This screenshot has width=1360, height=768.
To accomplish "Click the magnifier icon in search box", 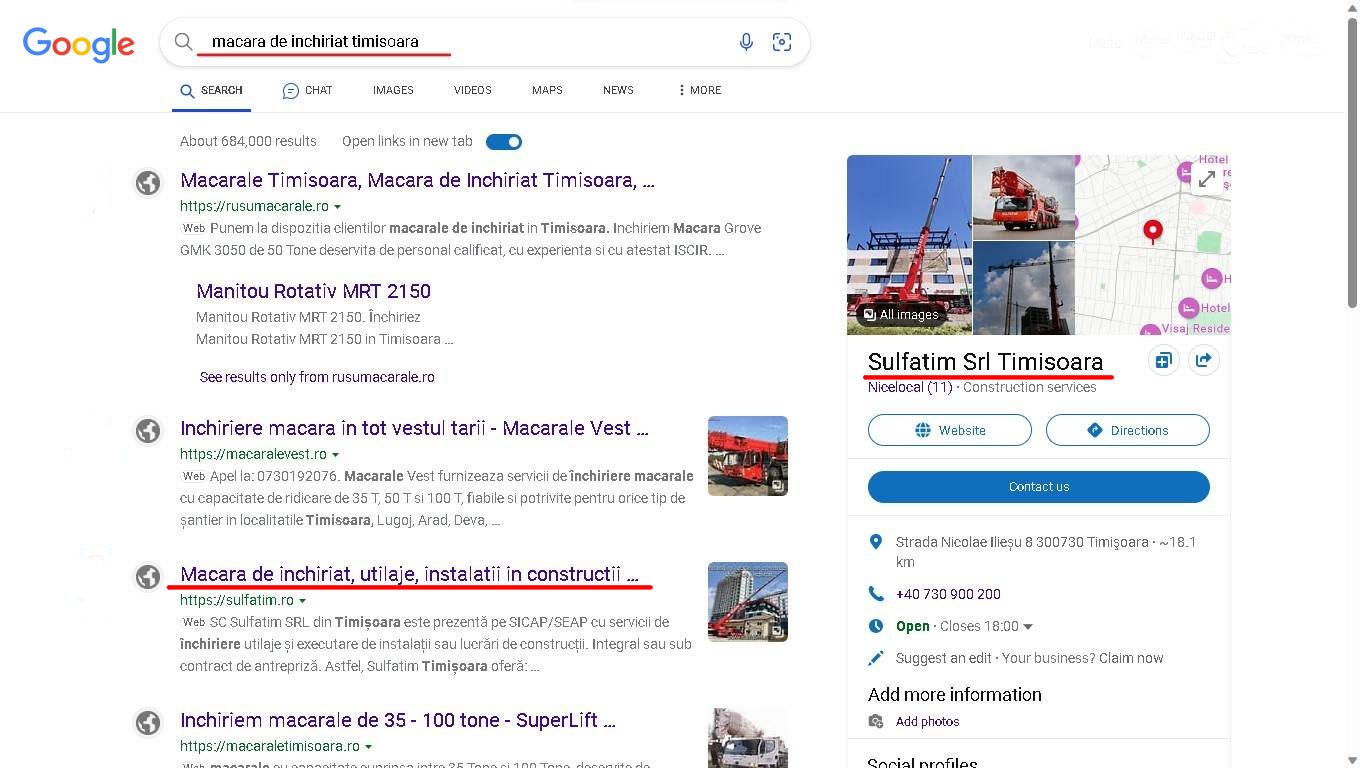I will click(x=183, y=42).
